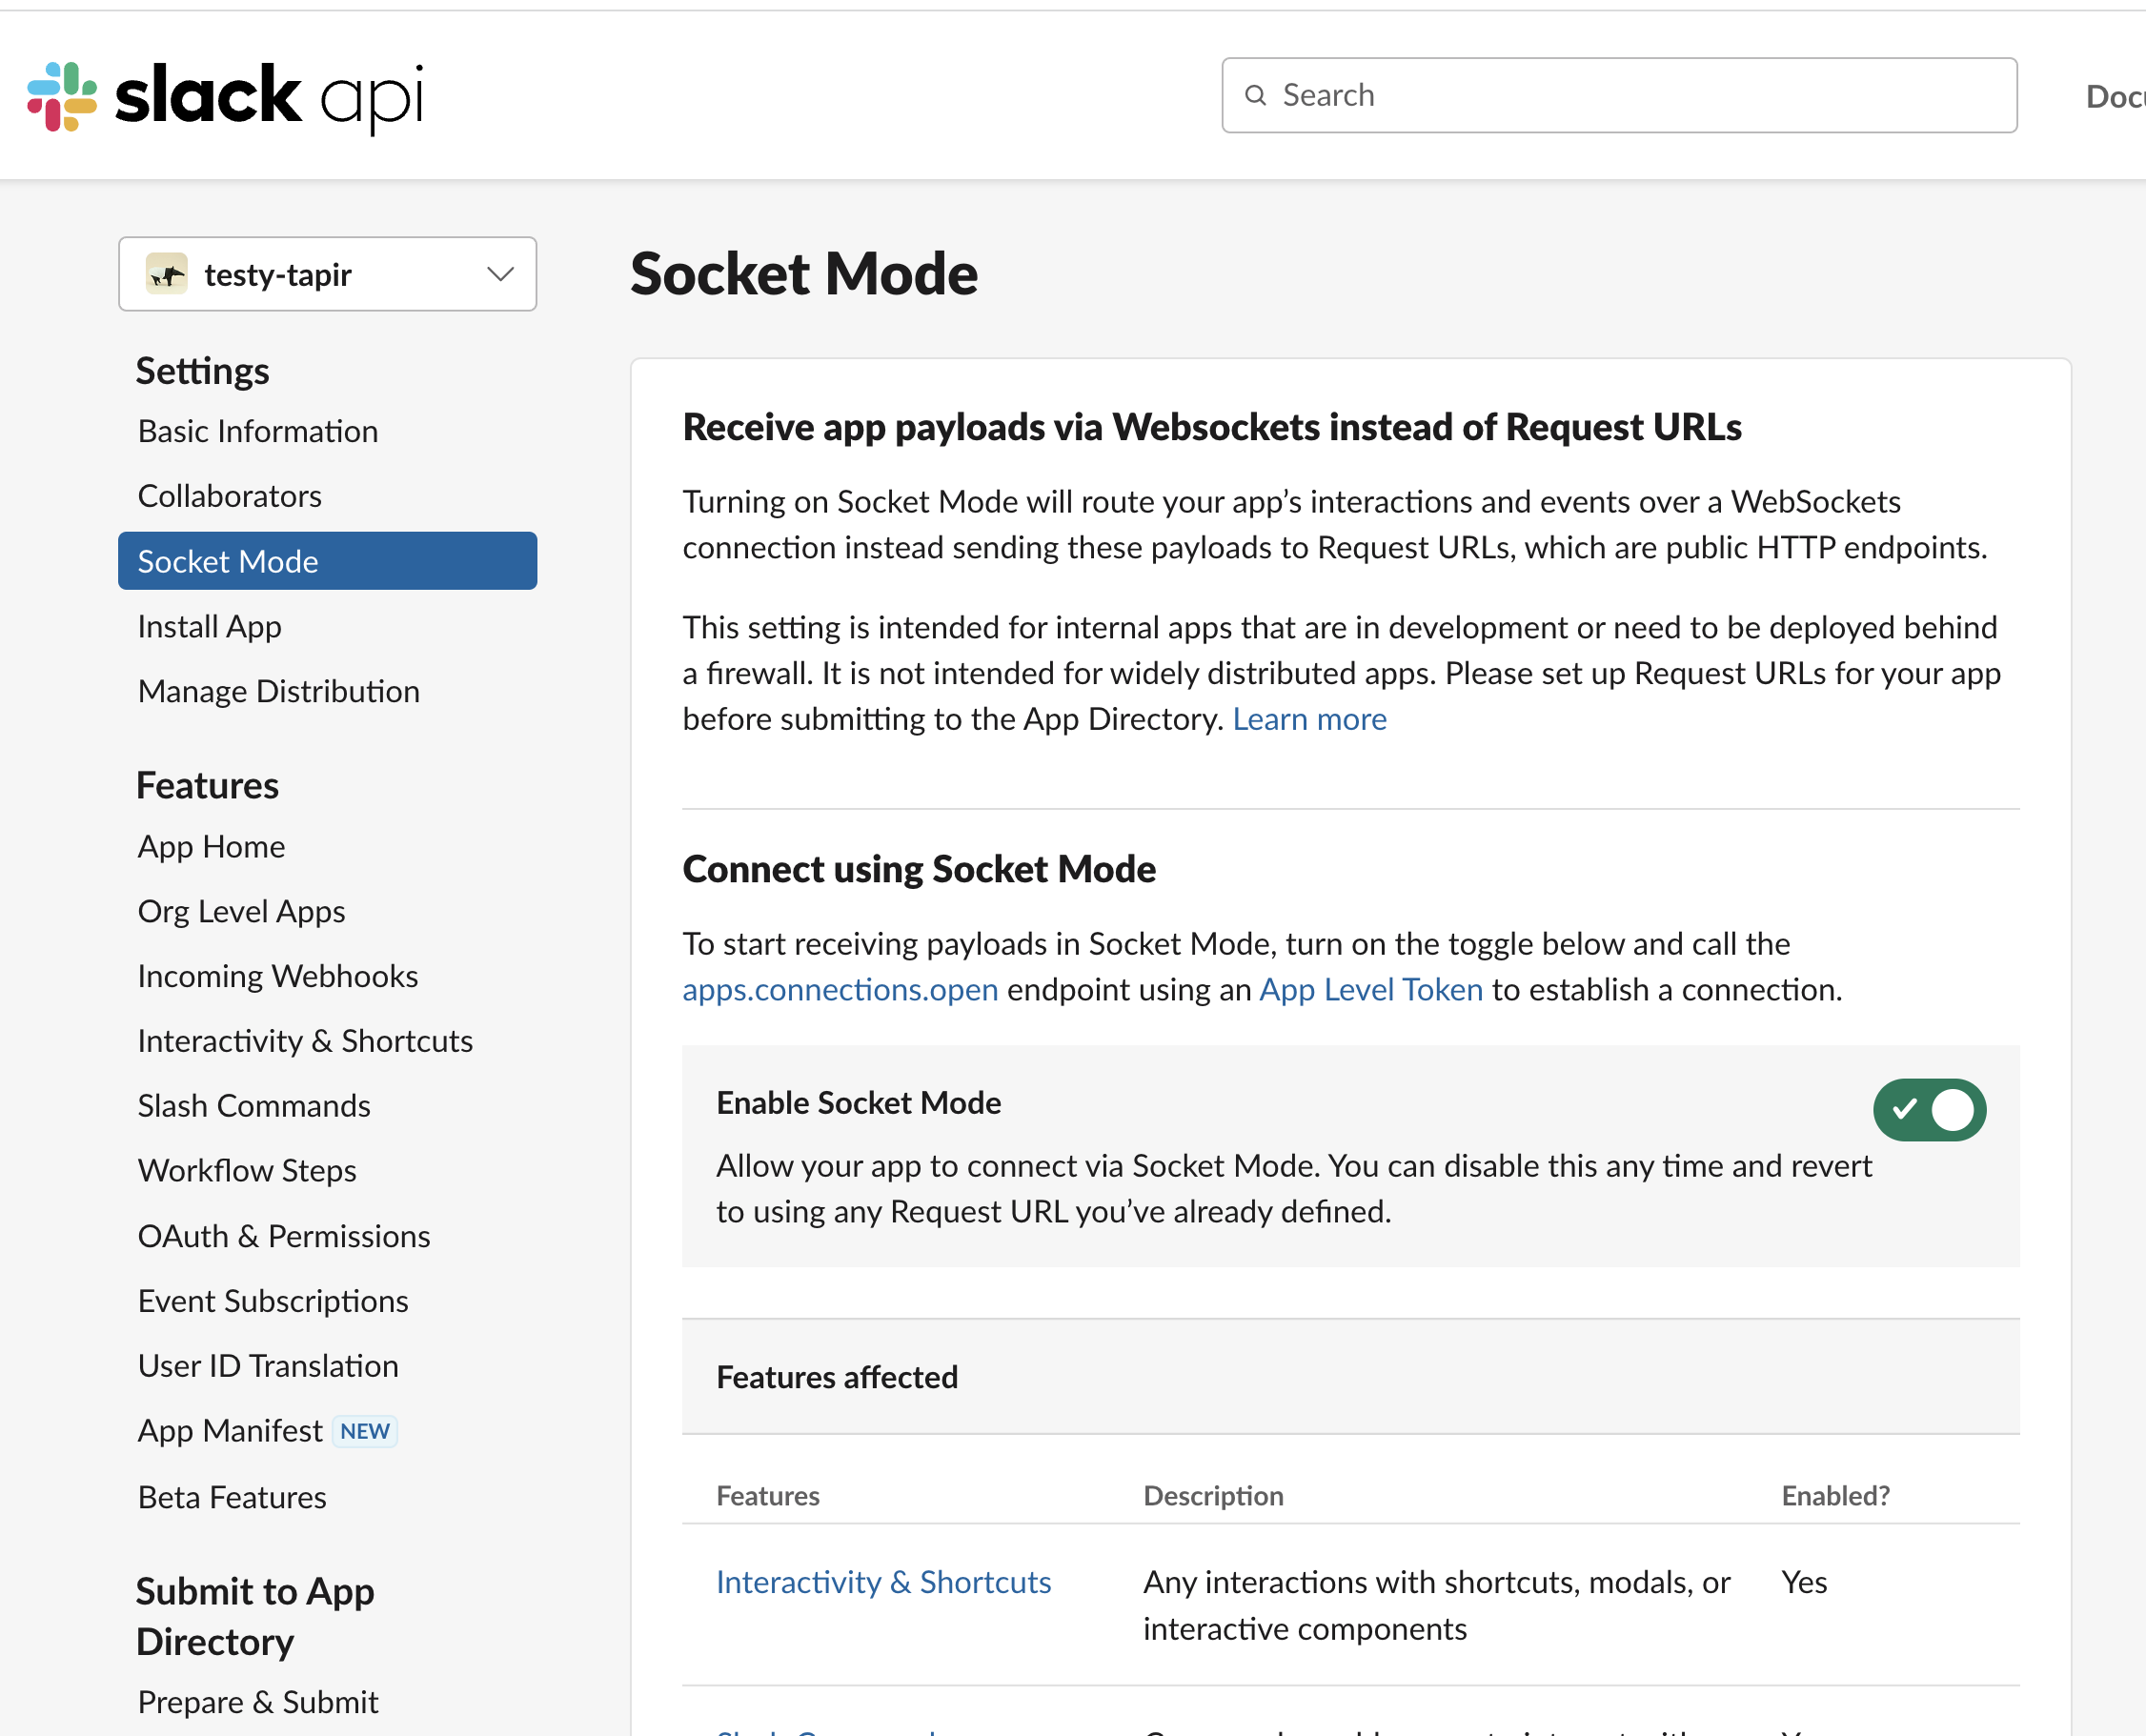The width and height of the screenshot is (2146, 1736).
Task: Disable the Enable Socket Mode switch
Action: click(1929, 1109)
